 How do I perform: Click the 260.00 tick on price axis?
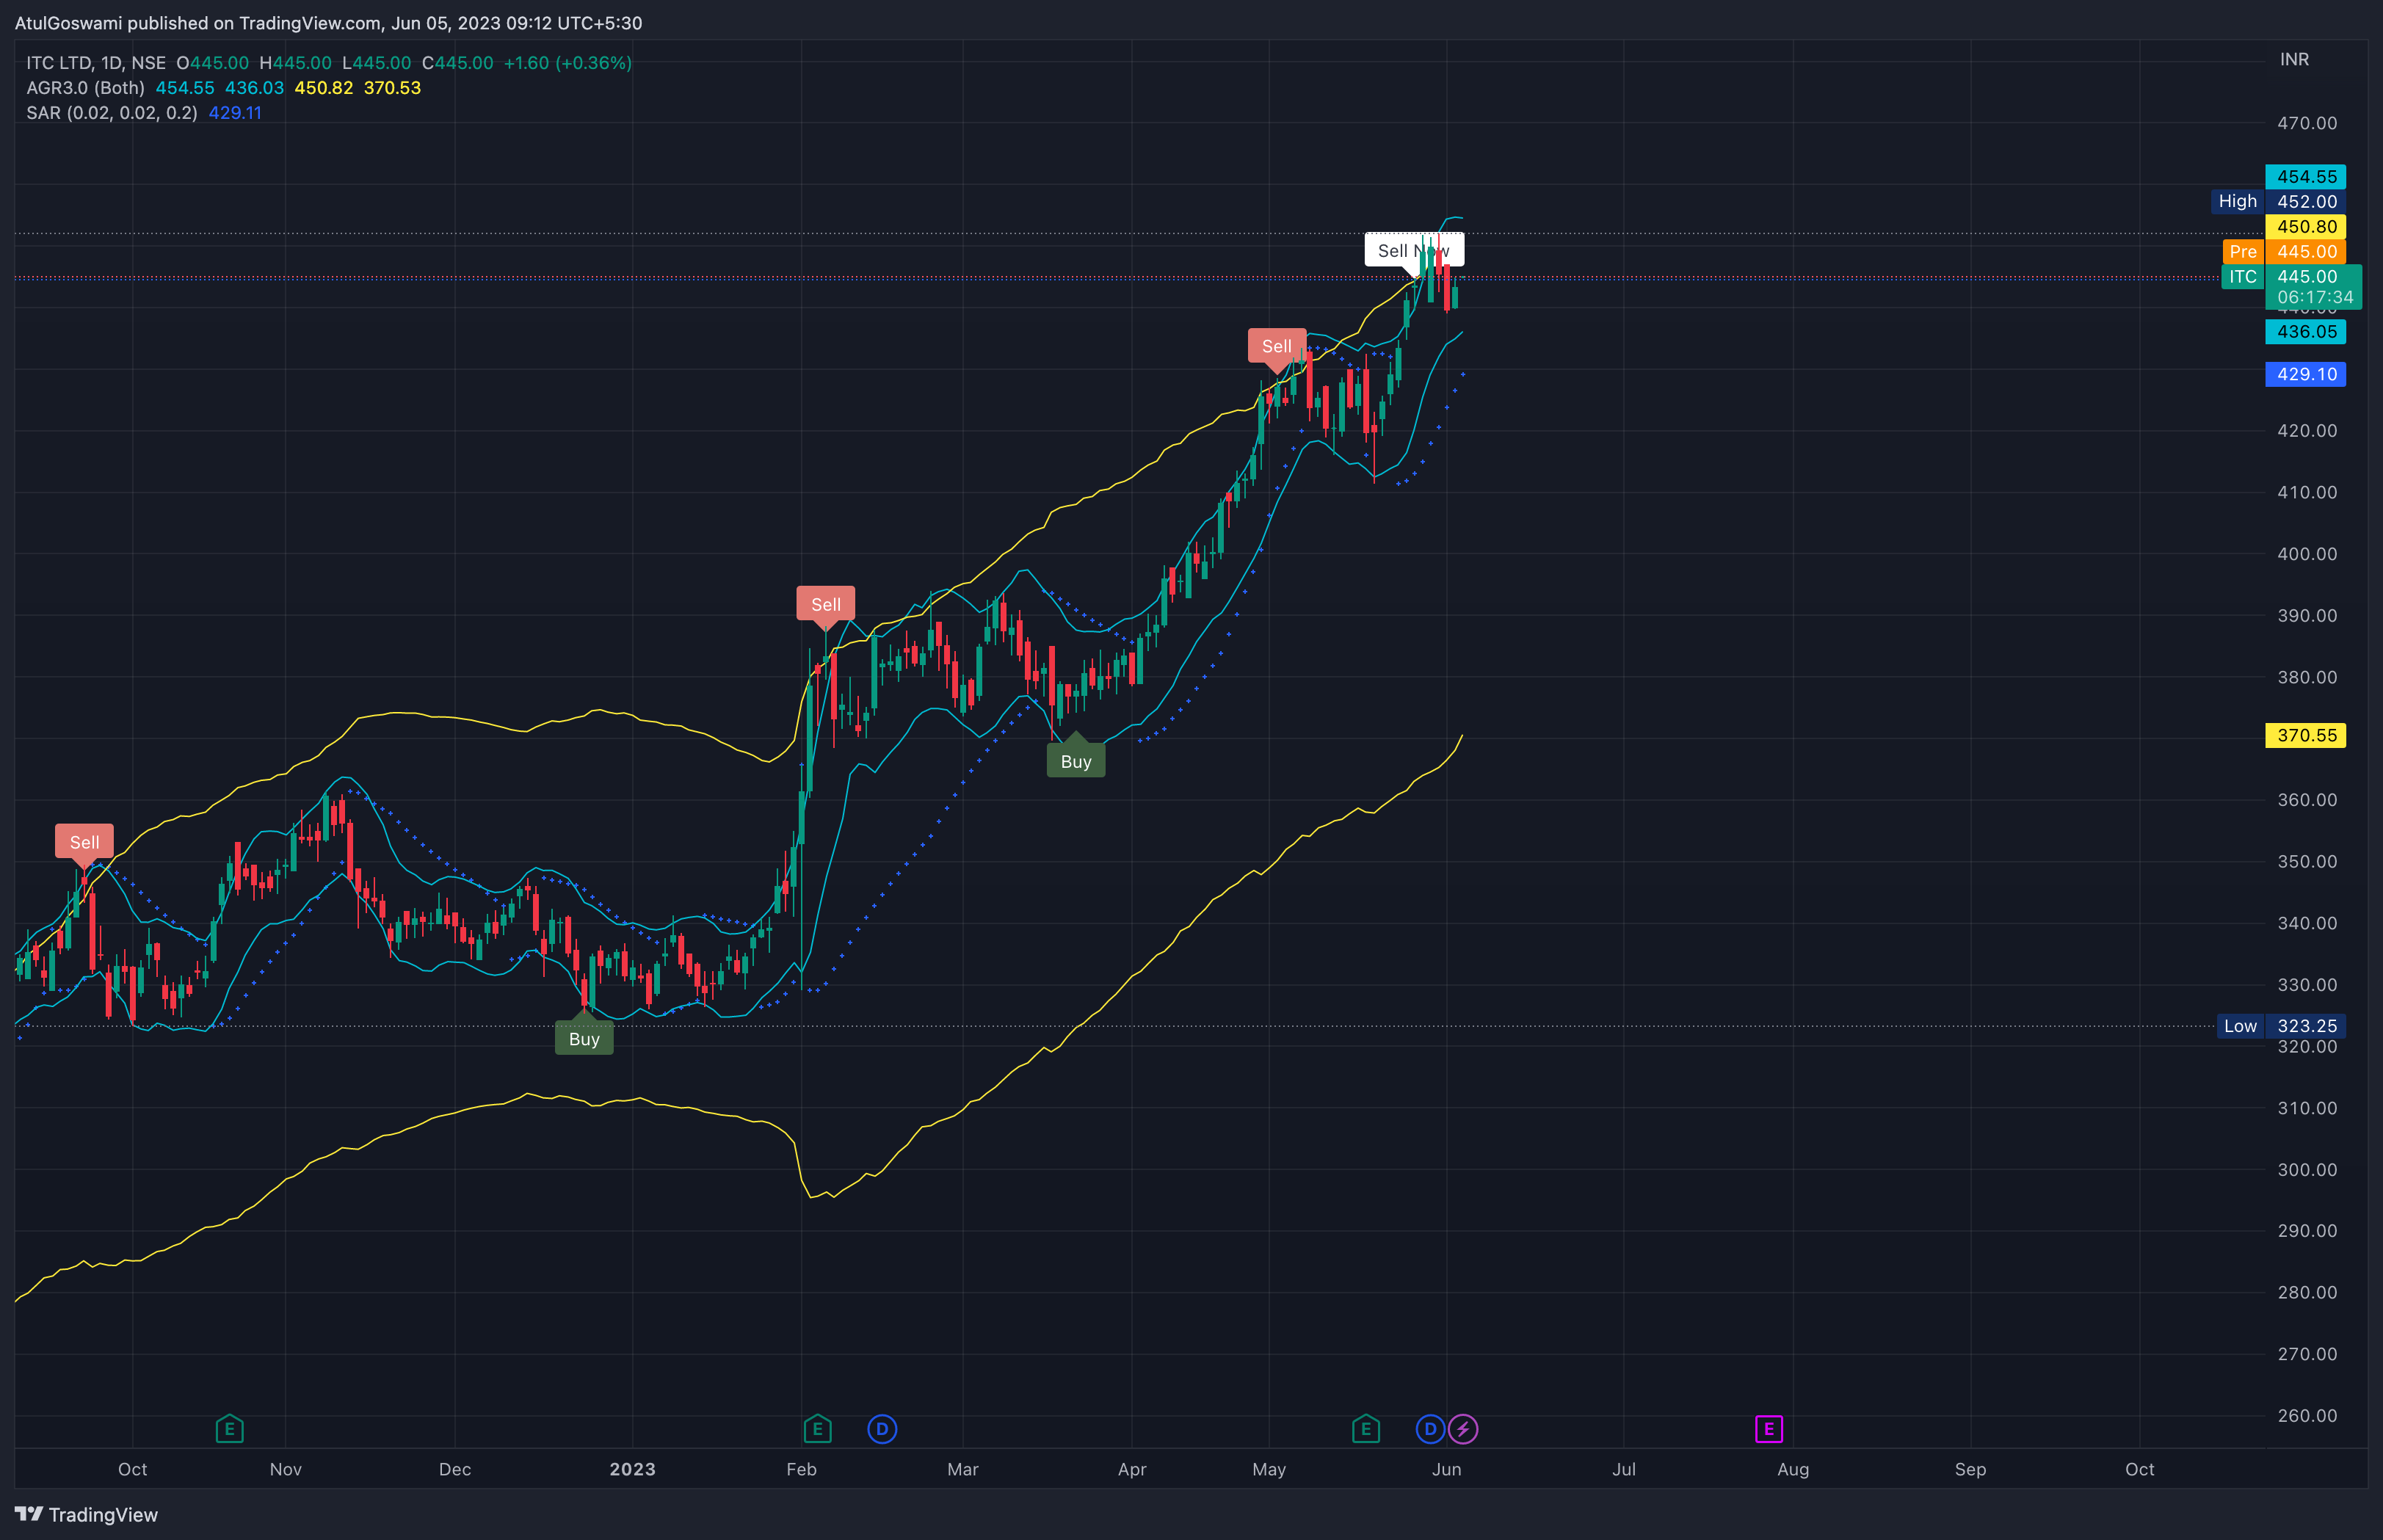tap(2306, 1415)
